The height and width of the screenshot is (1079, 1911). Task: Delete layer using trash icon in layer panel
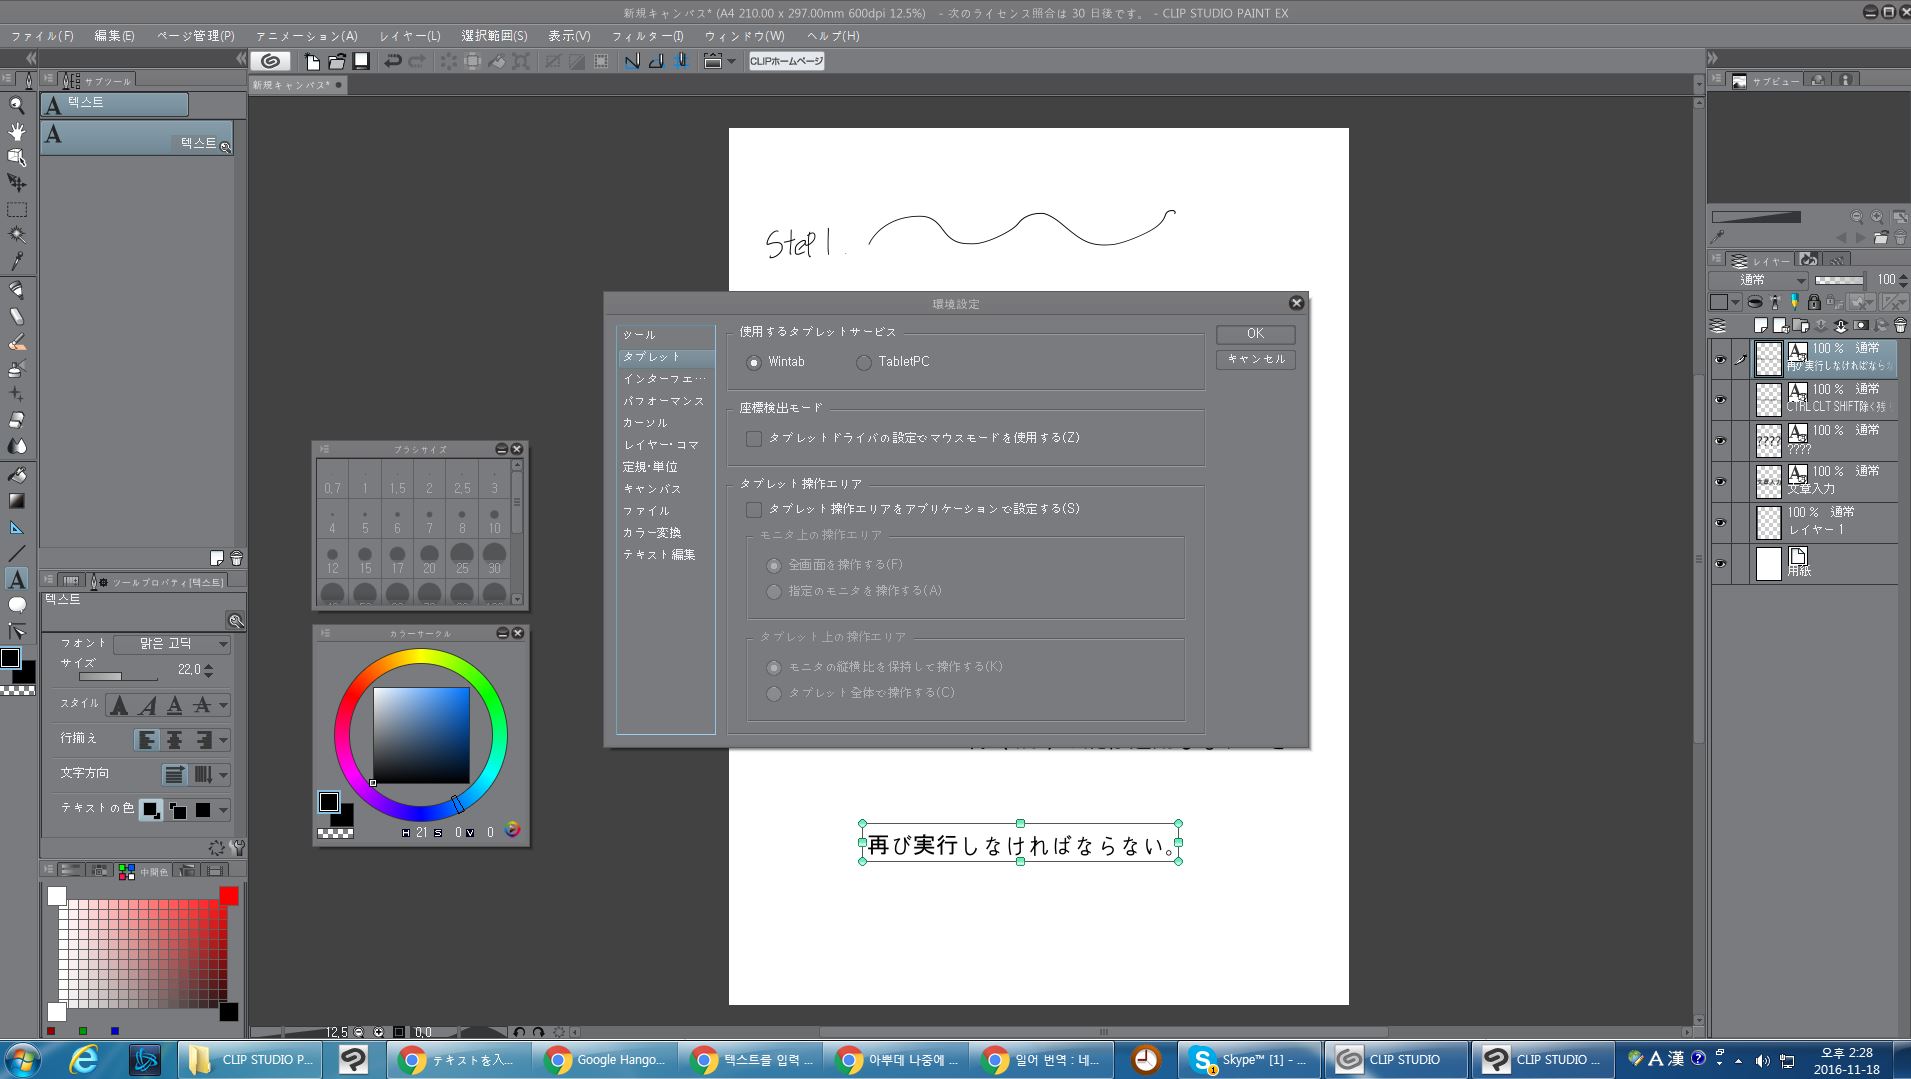click(1900, 326)
